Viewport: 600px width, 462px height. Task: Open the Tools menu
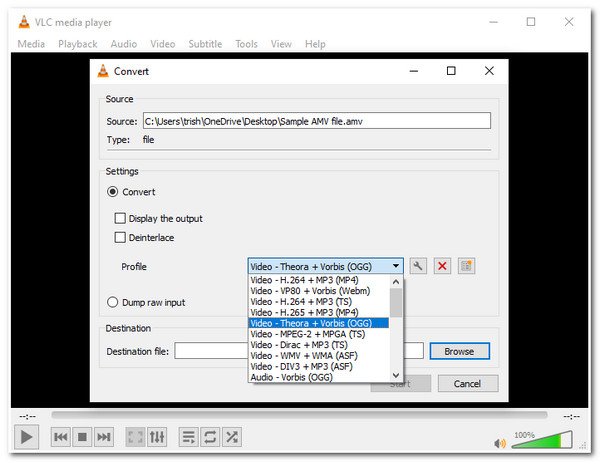[246, 44]
